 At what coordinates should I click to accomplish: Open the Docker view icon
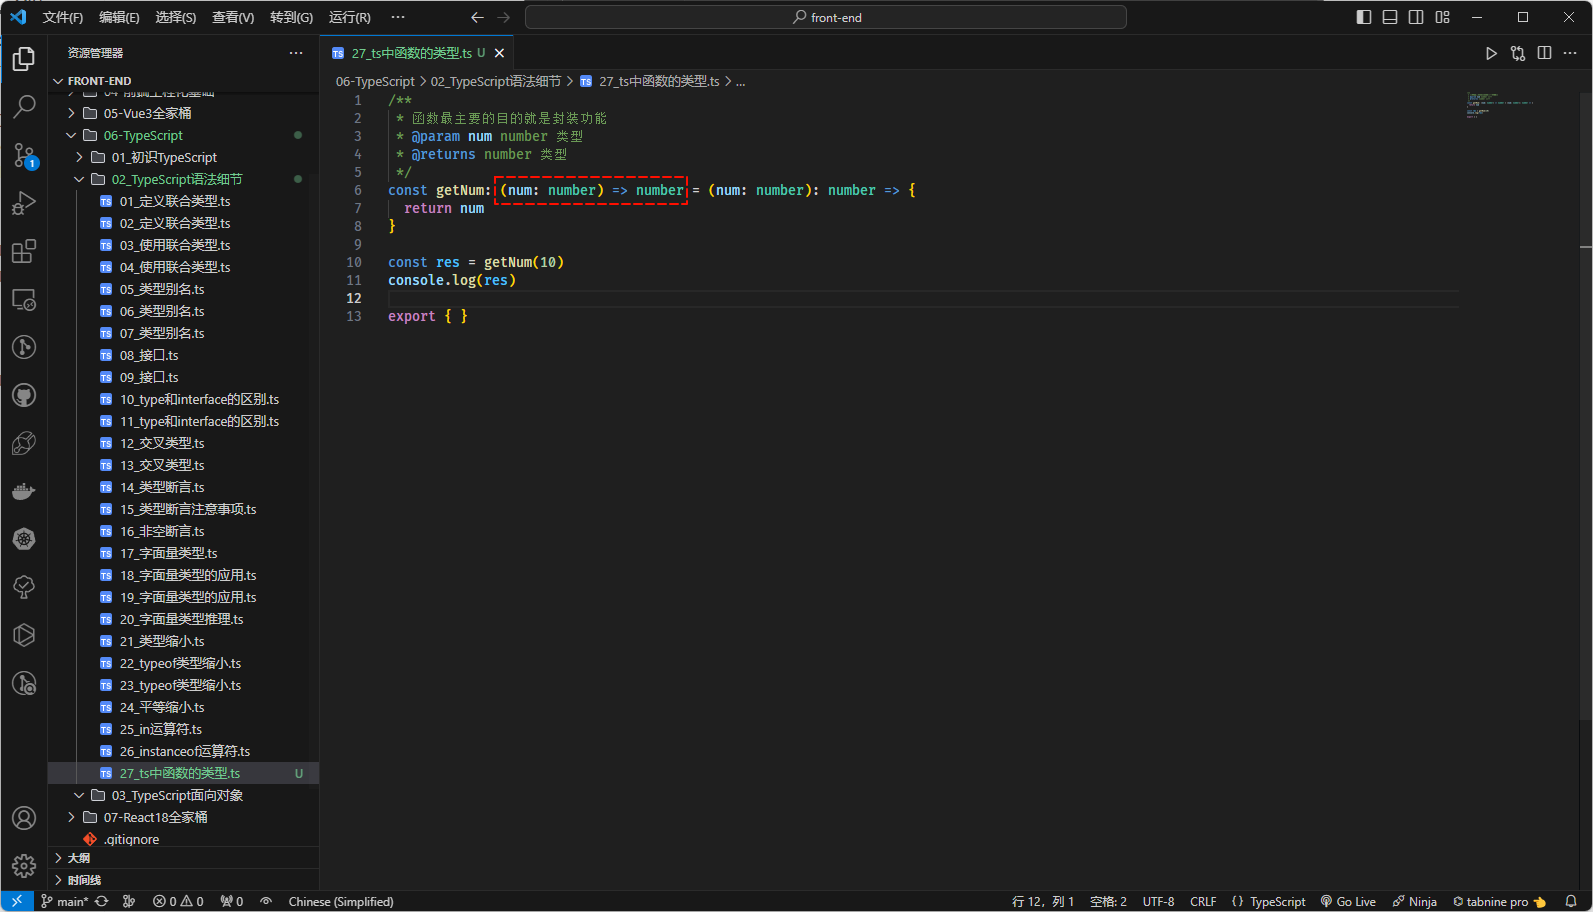24,491
